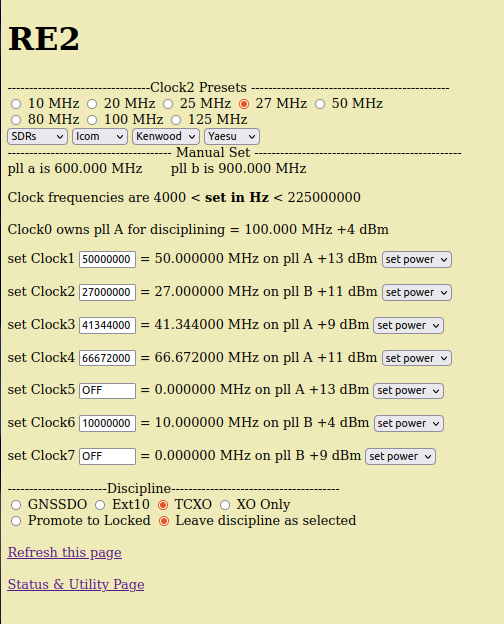Focus the Clock5 OFF input field
The width and height of the screenshot is (504, 624).
(107, 390)
